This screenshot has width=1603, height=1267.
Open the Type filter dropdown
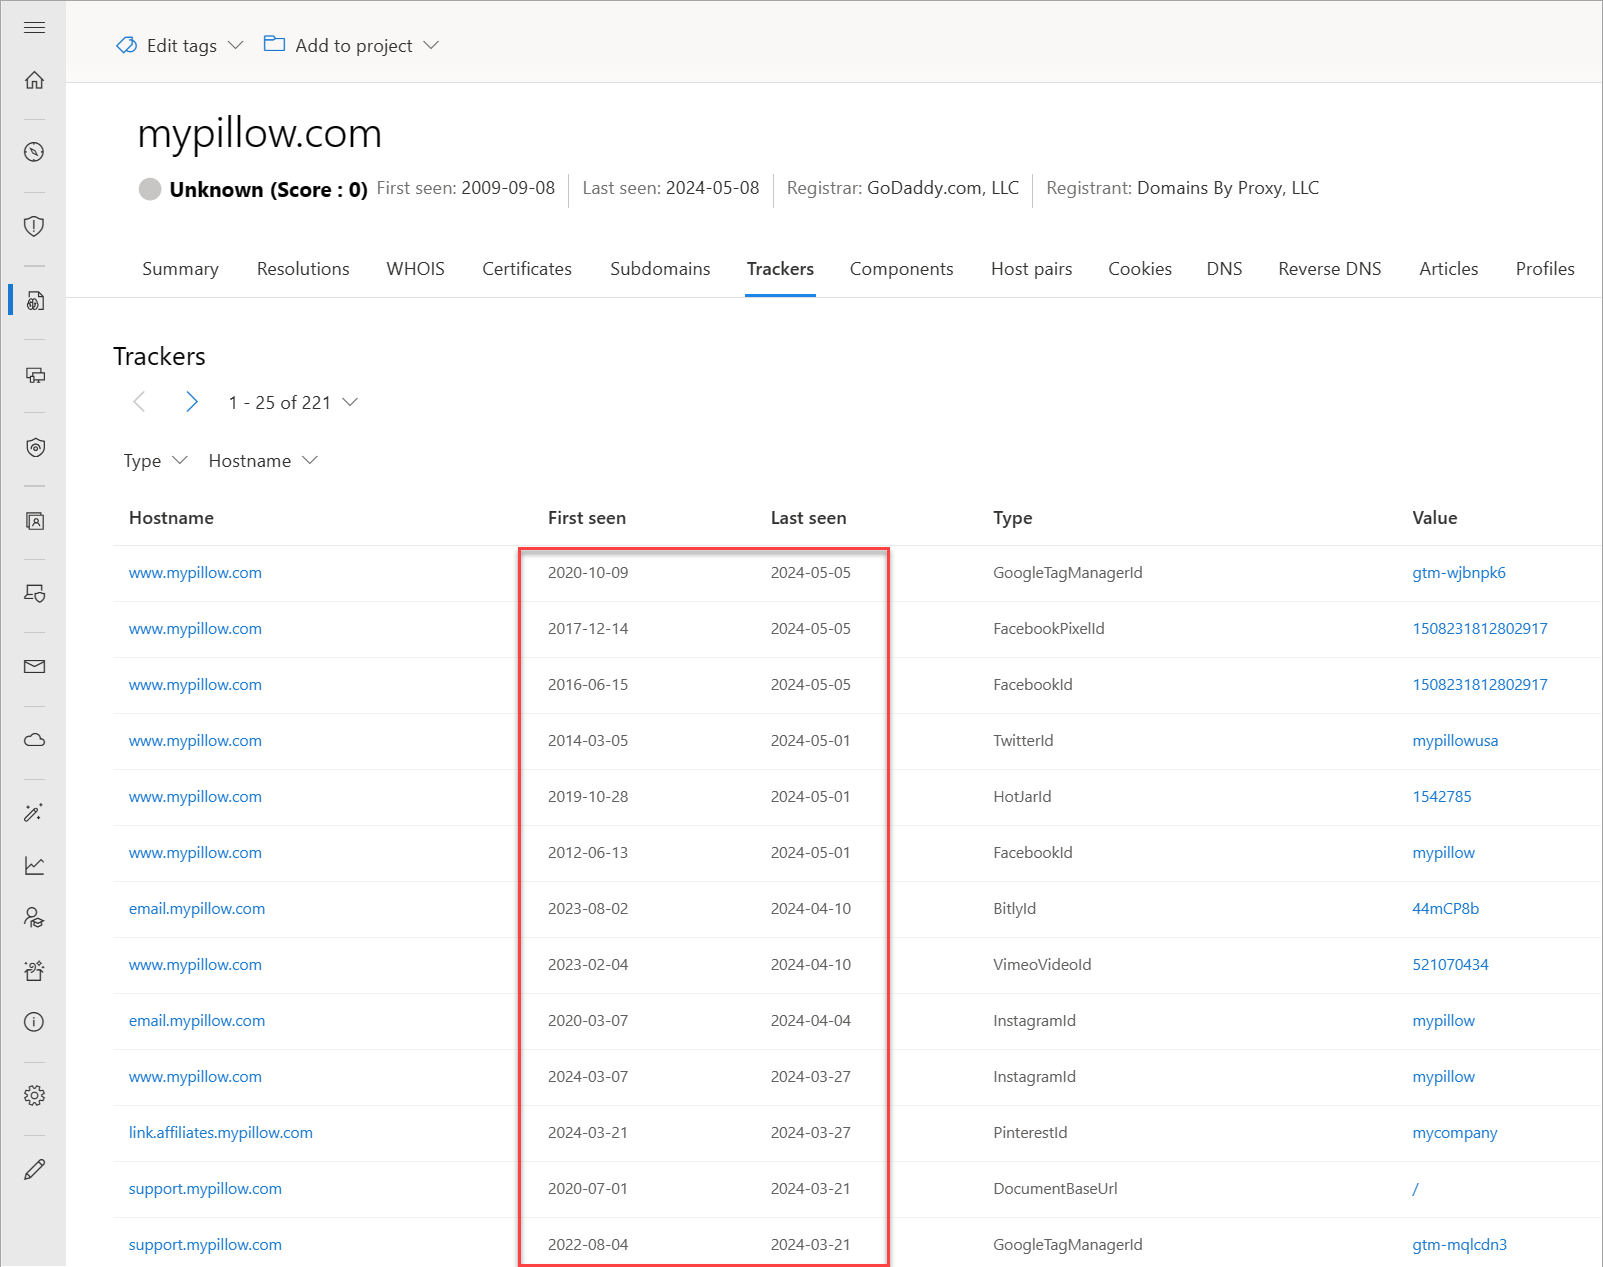pos(155,461)
